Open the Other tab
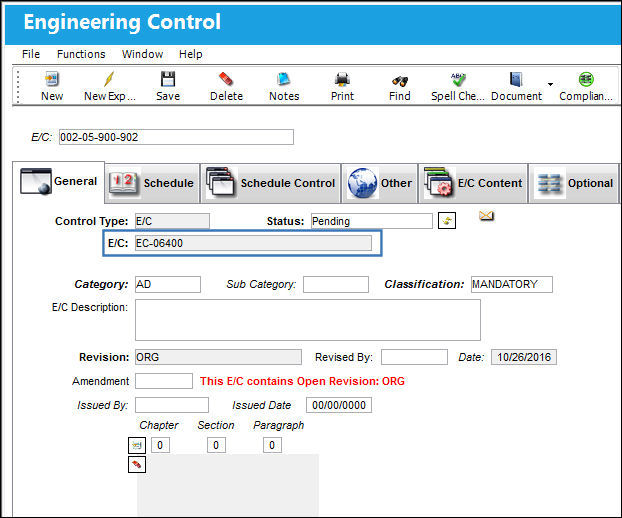 pos(380,183)
